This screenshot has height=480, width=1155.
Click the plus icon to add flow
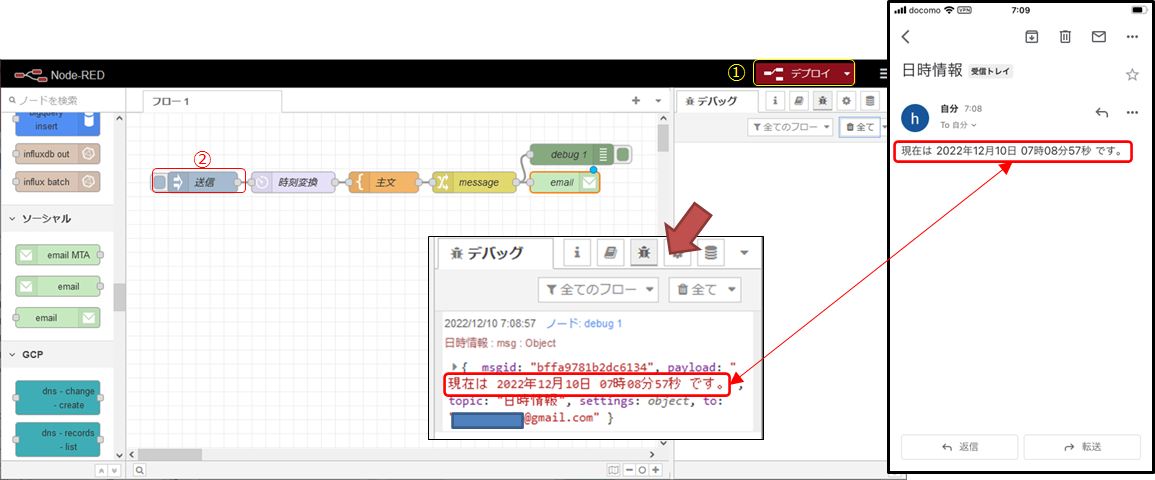coord(636,101)
